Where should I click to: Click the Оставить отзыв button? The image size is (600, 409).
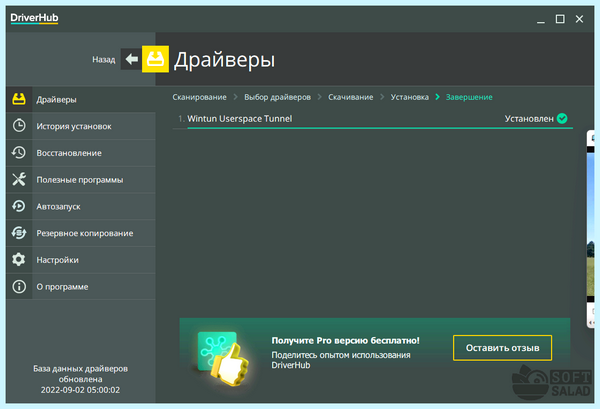502,348
